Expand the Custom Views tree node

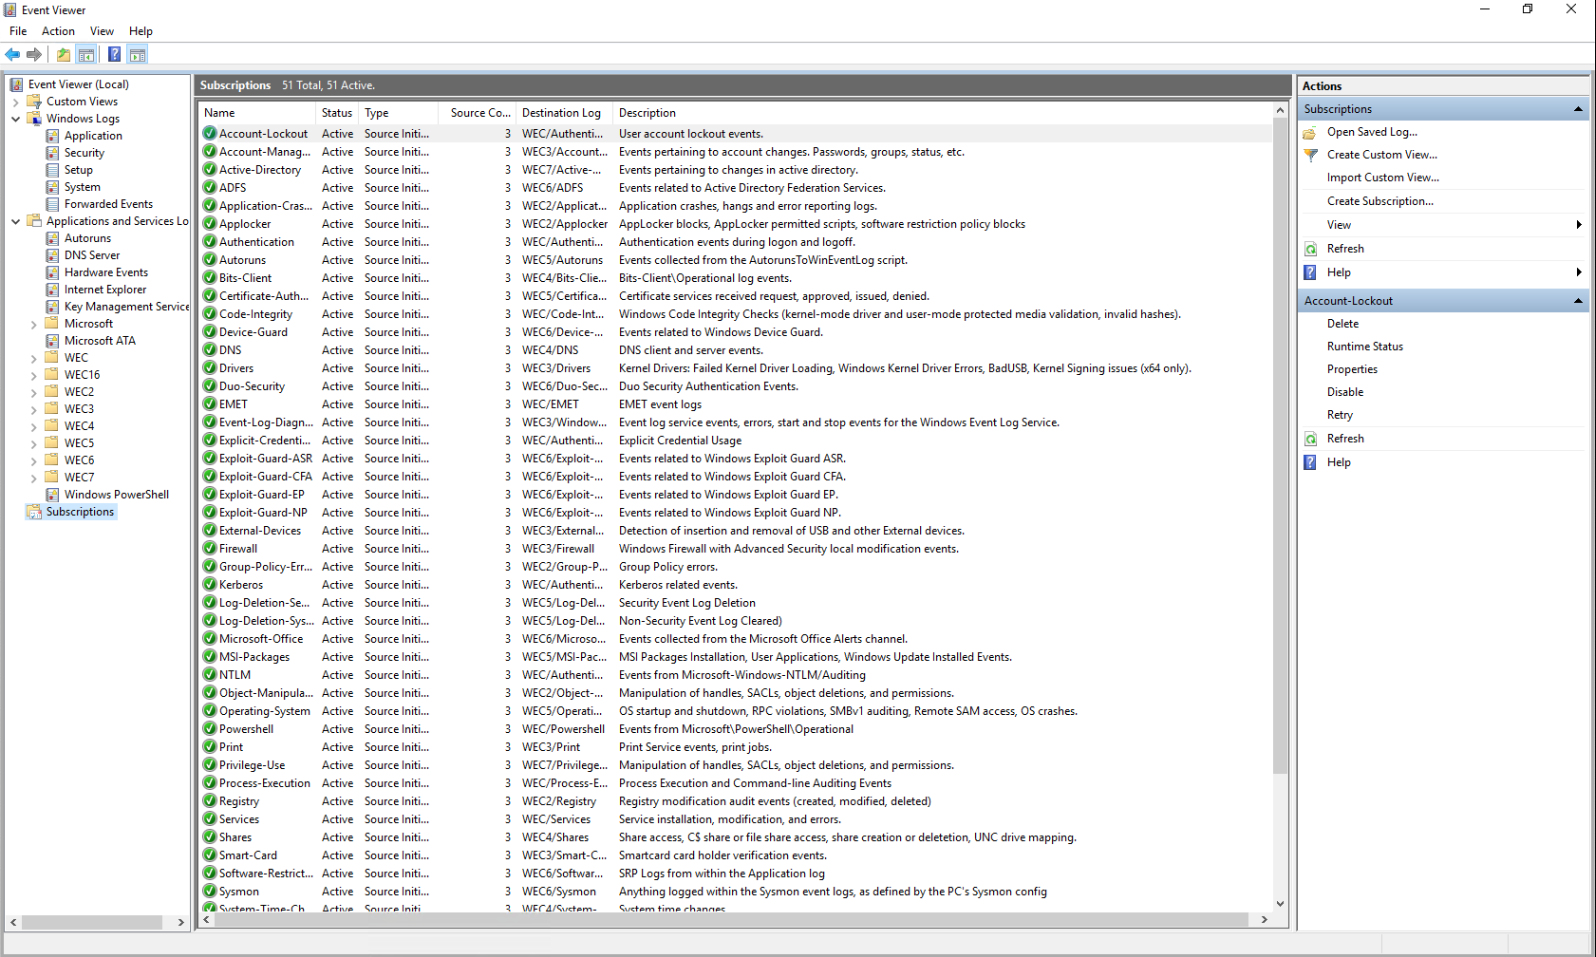(16, 102)
